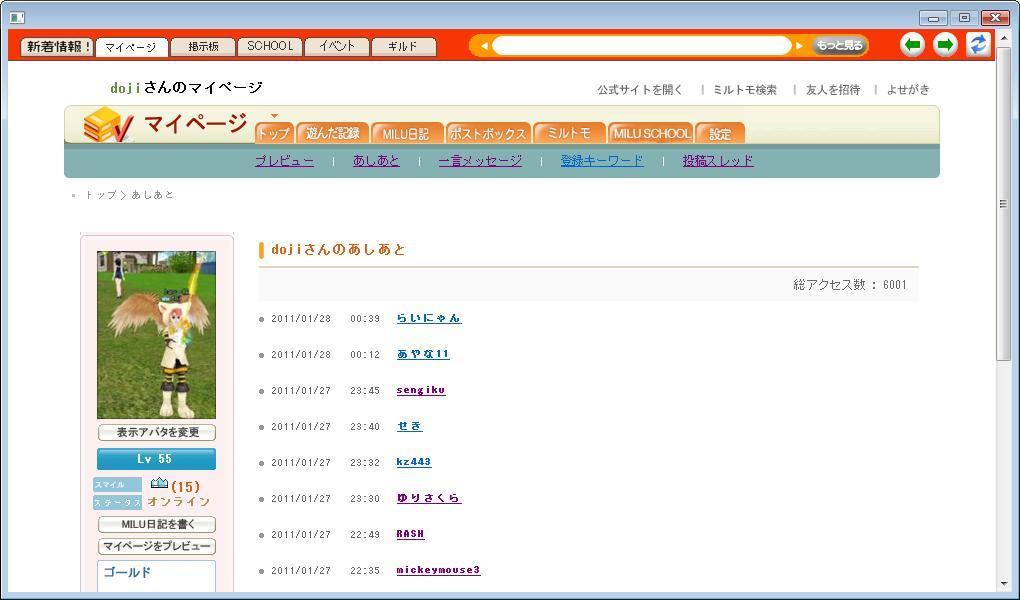Image resolution: width=1020 pixels, height=600 pixels.
Task: Switch to the SCHOOL tab
Action: 270,46
